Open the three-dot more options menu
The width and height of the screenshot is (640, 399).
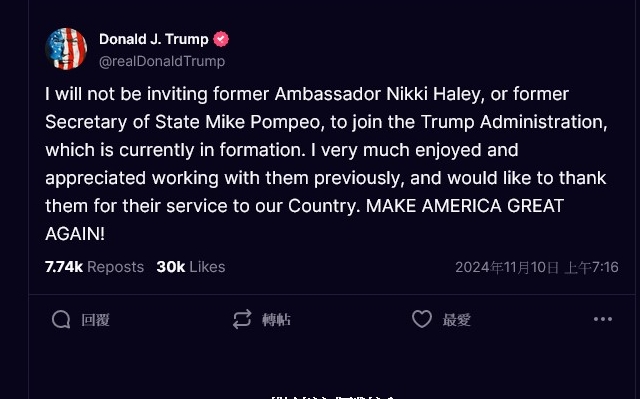click(603, 319)
